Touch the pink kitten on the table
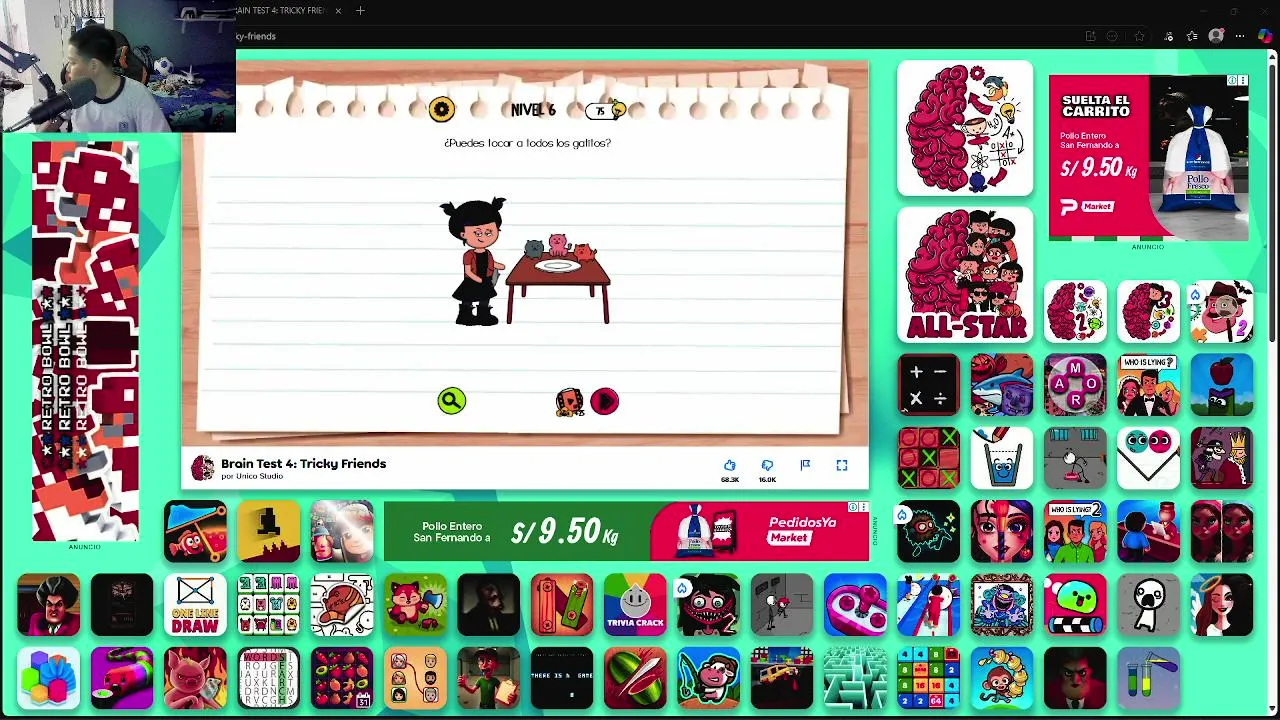Screen dimensions: 1280x720 [558, 244]
